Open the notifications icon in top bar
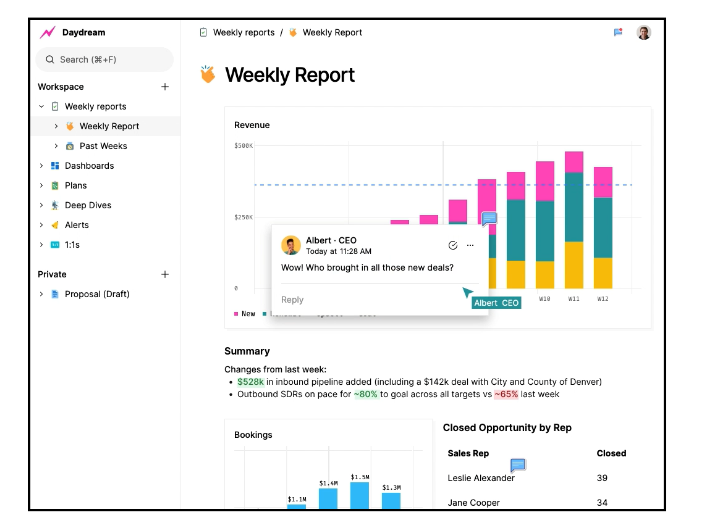 [618, 32]
